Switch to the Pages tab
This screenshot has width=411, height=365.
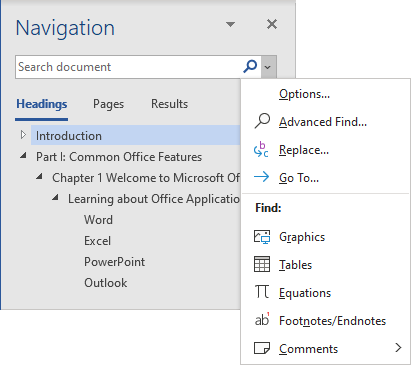click(108, 104)
